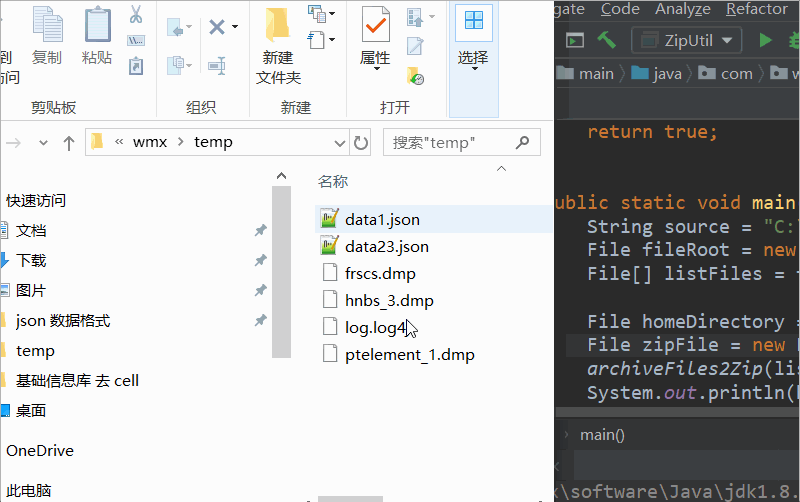The width and height of the screenshot is (800, 502).
Task: Open the Code menu in IntelliJ
Action: pyautogui.click(x=620, y=9)
